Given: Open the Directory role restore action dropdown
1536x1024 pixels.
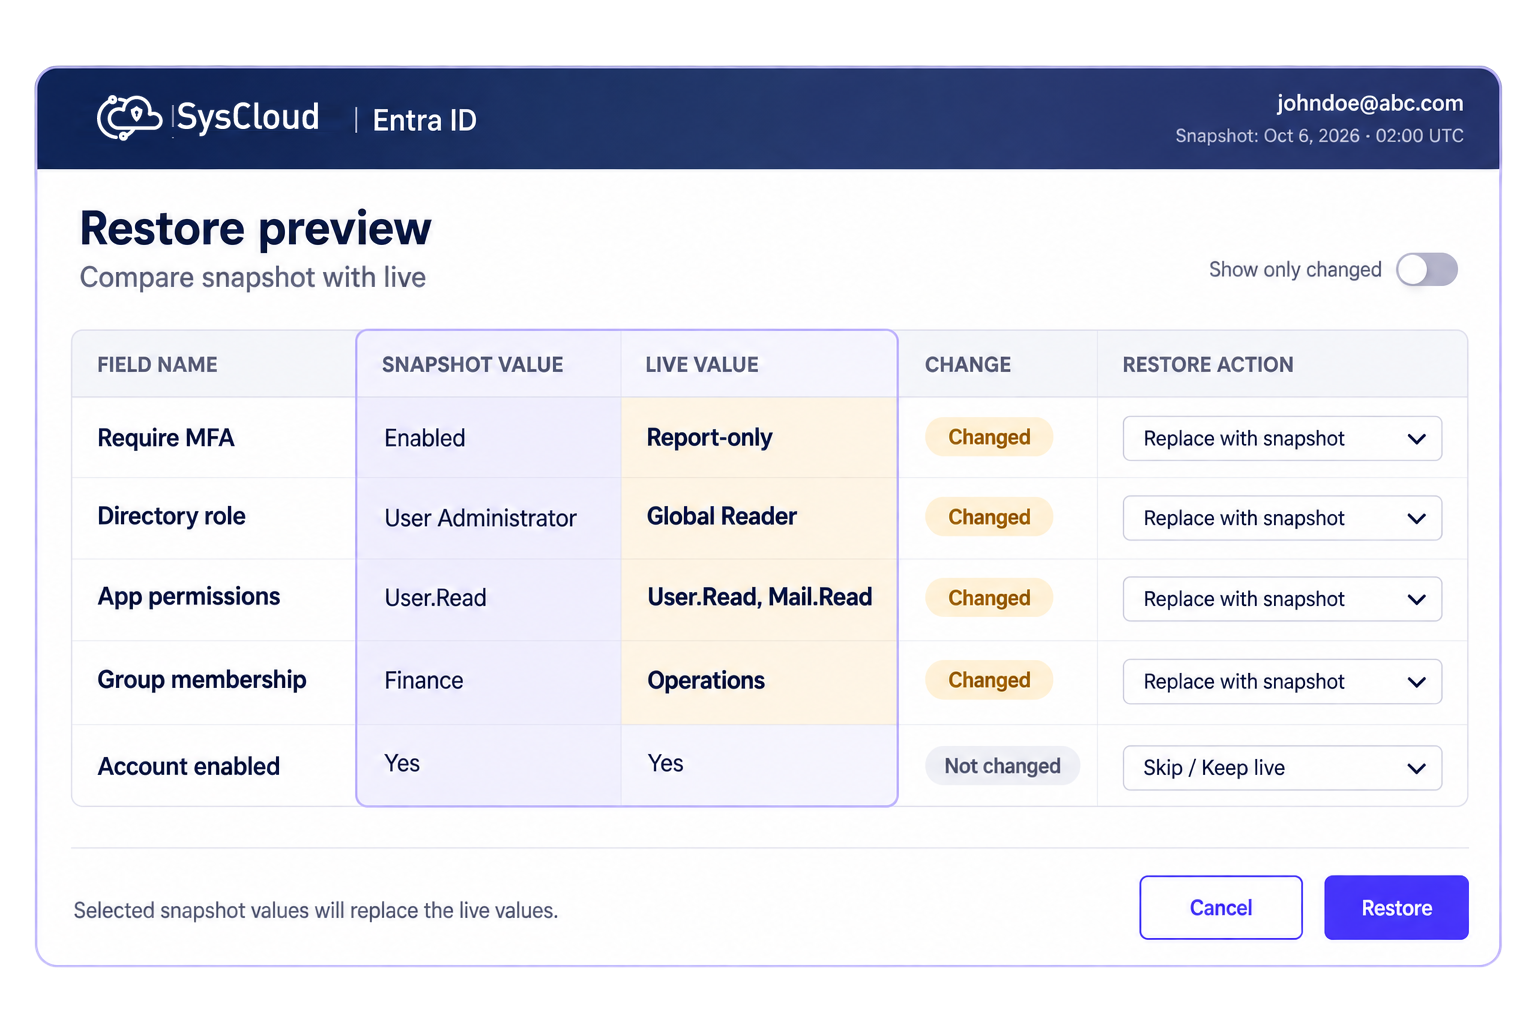Looking at the screenshot, I should [x=1282, y=518].
